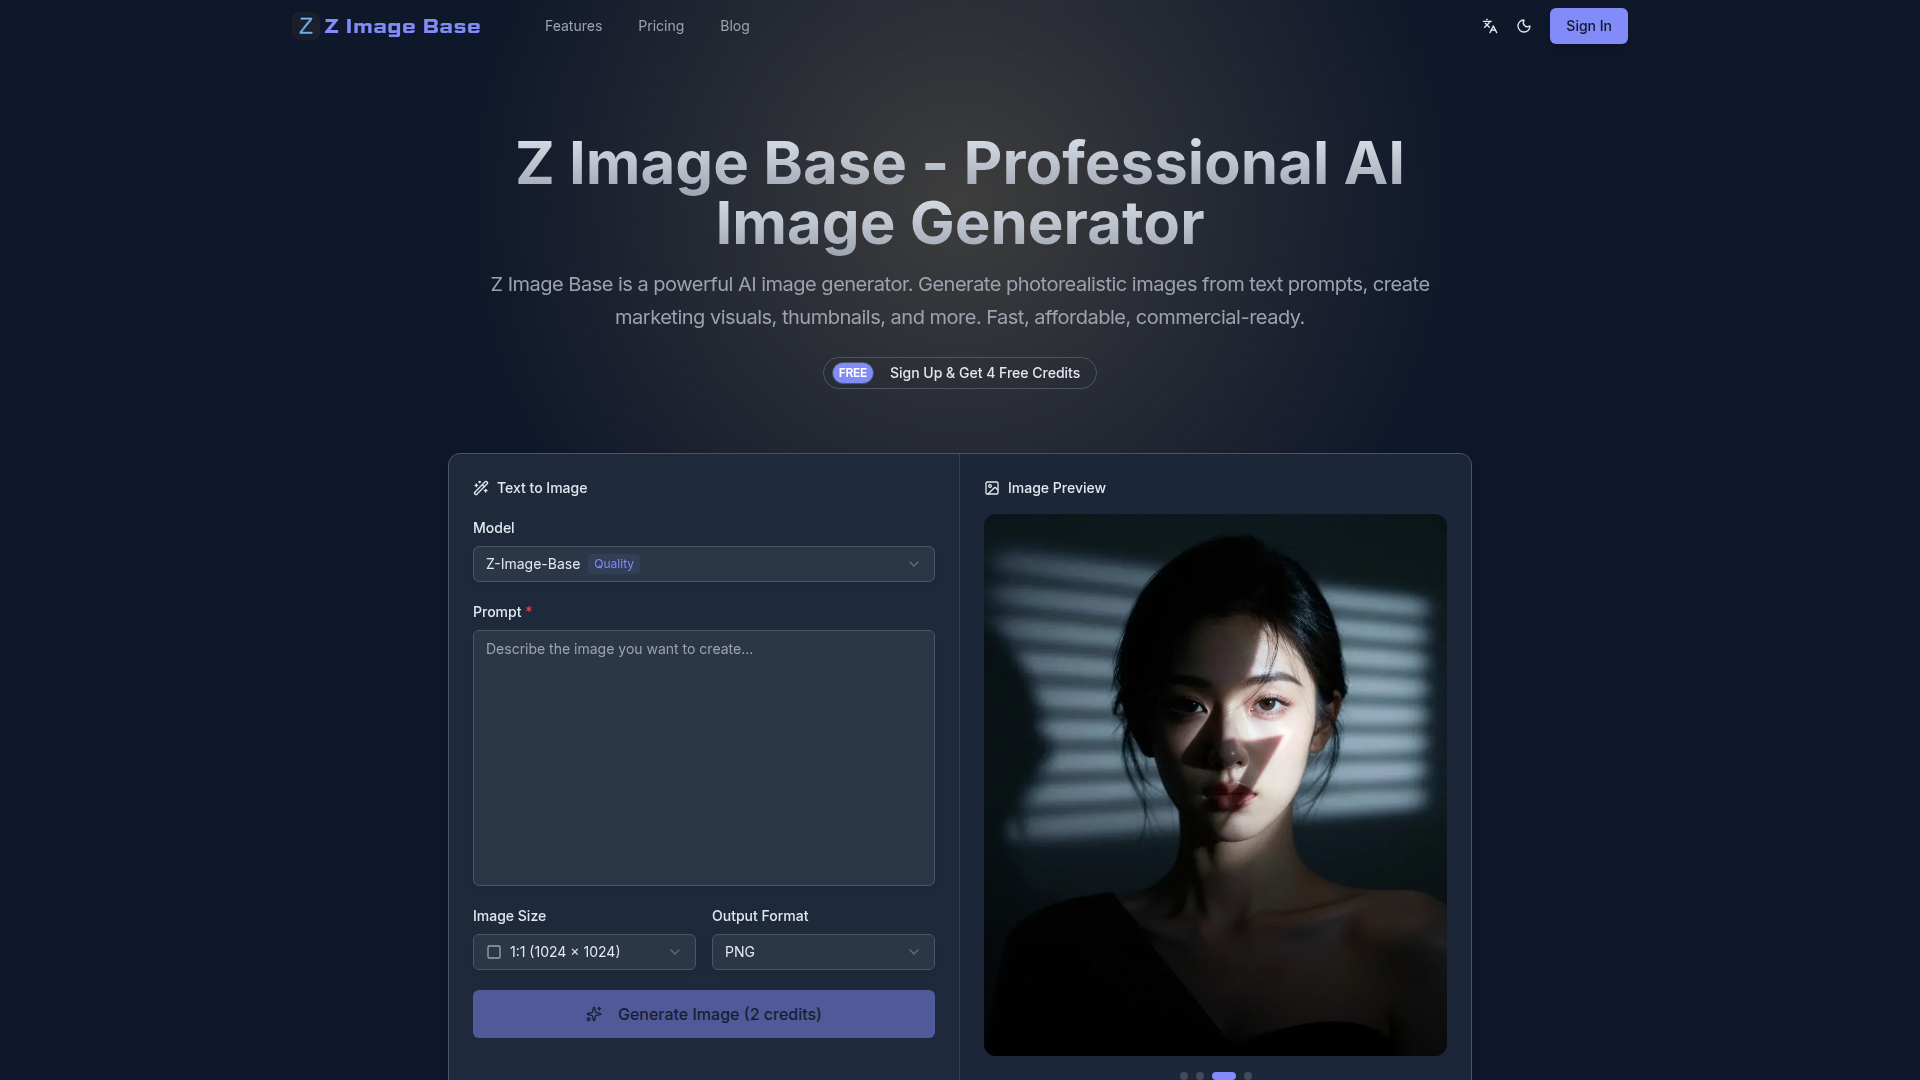Screen dimensions: 1920x1080
Task: Toggle dark mode with the moon icon
Action: coord(1524,26)
